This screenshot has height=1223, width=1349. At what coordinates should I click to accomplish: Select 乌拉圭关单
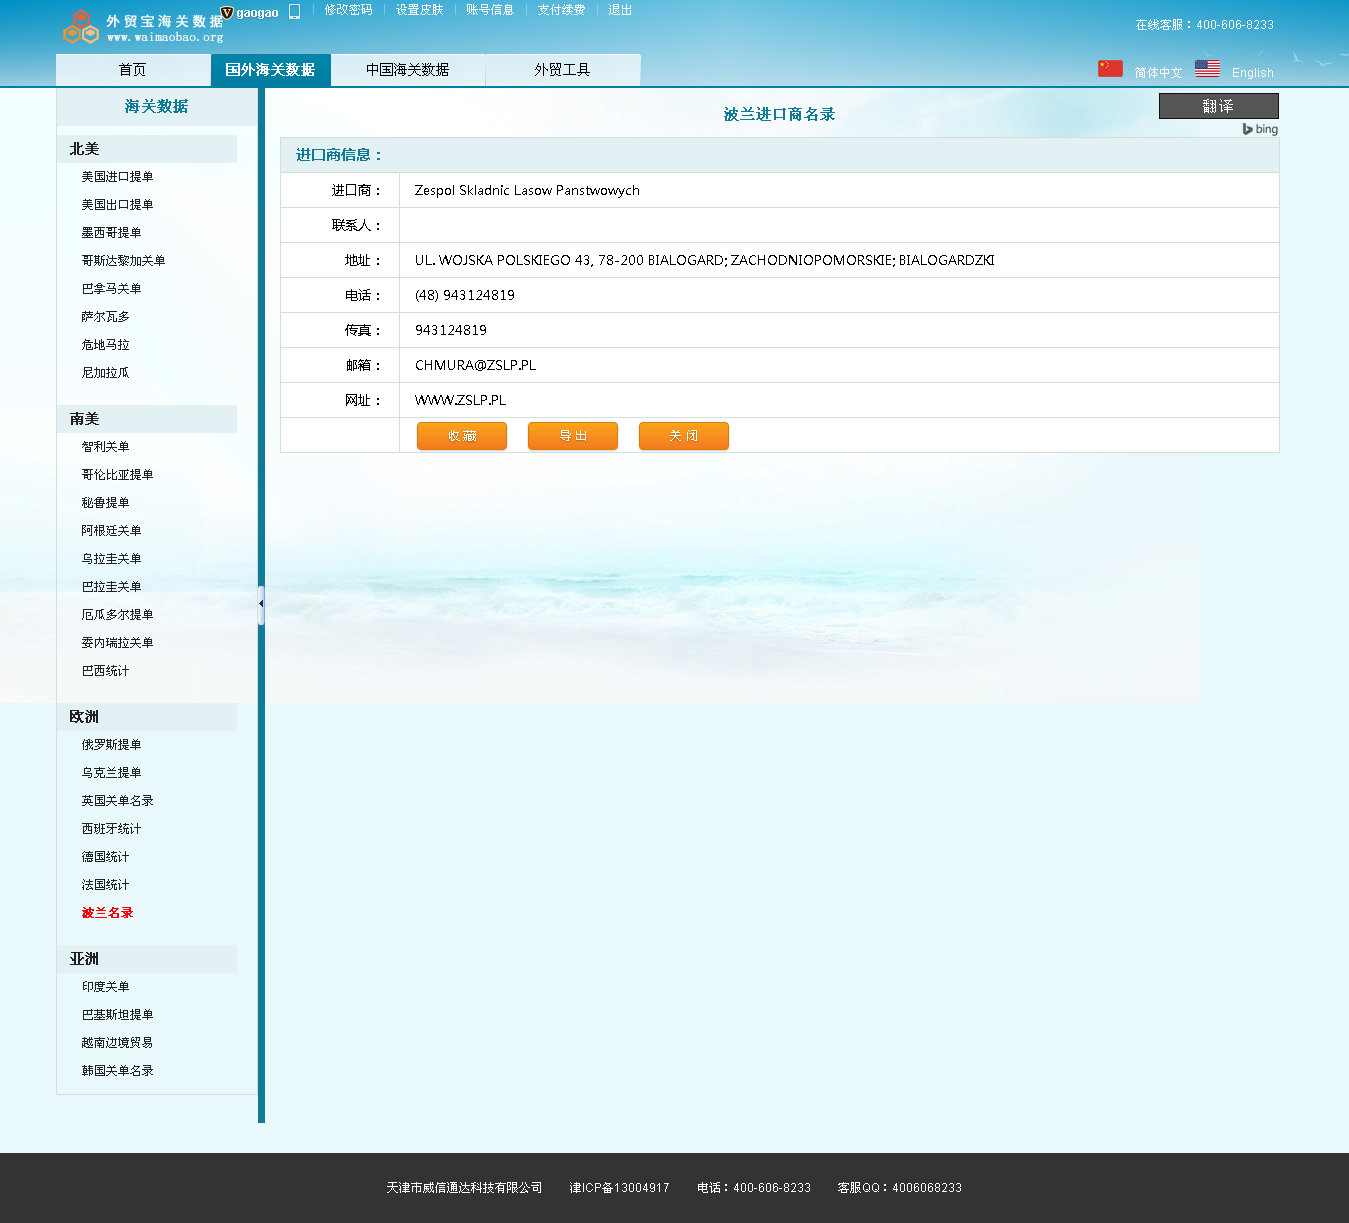tap(111, 559)
